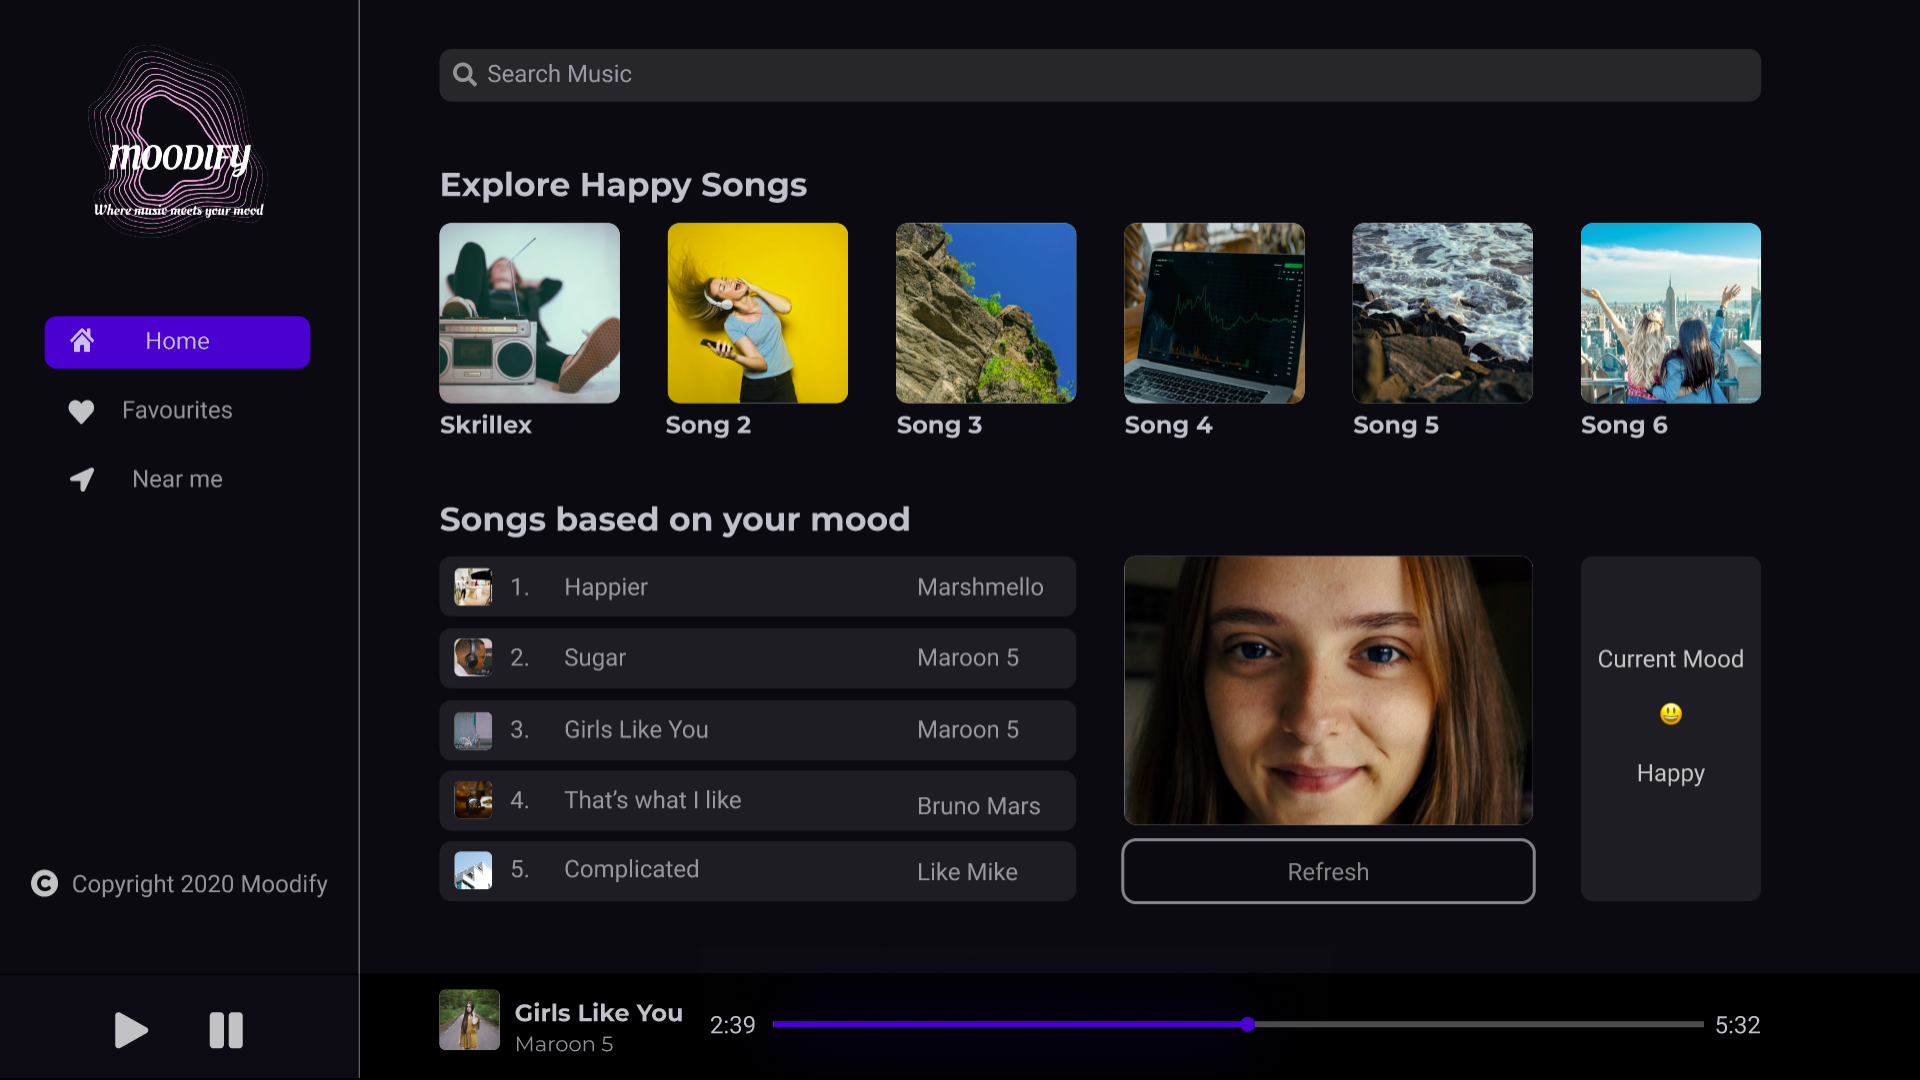This screenshot has height=1080, width=1920.
Task: Click the pause button in bottom player
Action: (224, 1030)
